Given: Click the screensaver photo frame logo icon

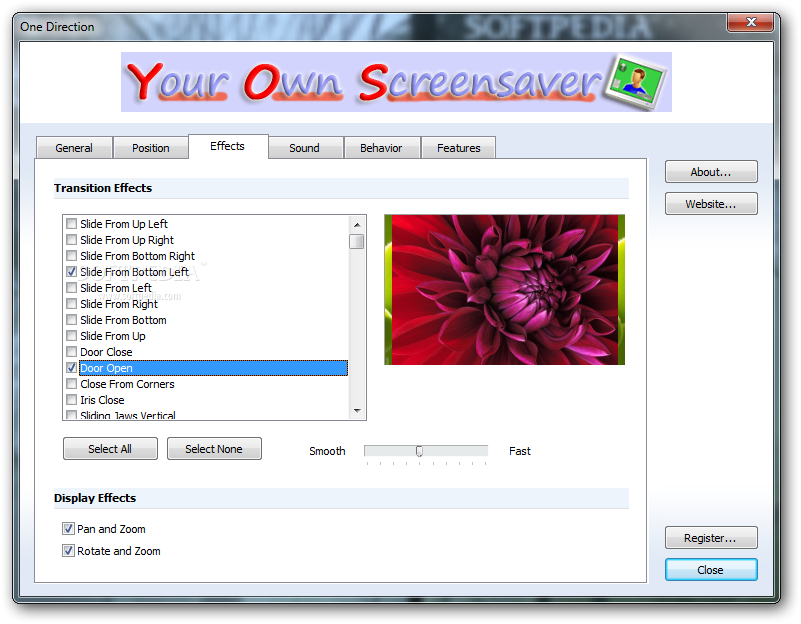Looking at the screenshot, I should click(635, 82).
